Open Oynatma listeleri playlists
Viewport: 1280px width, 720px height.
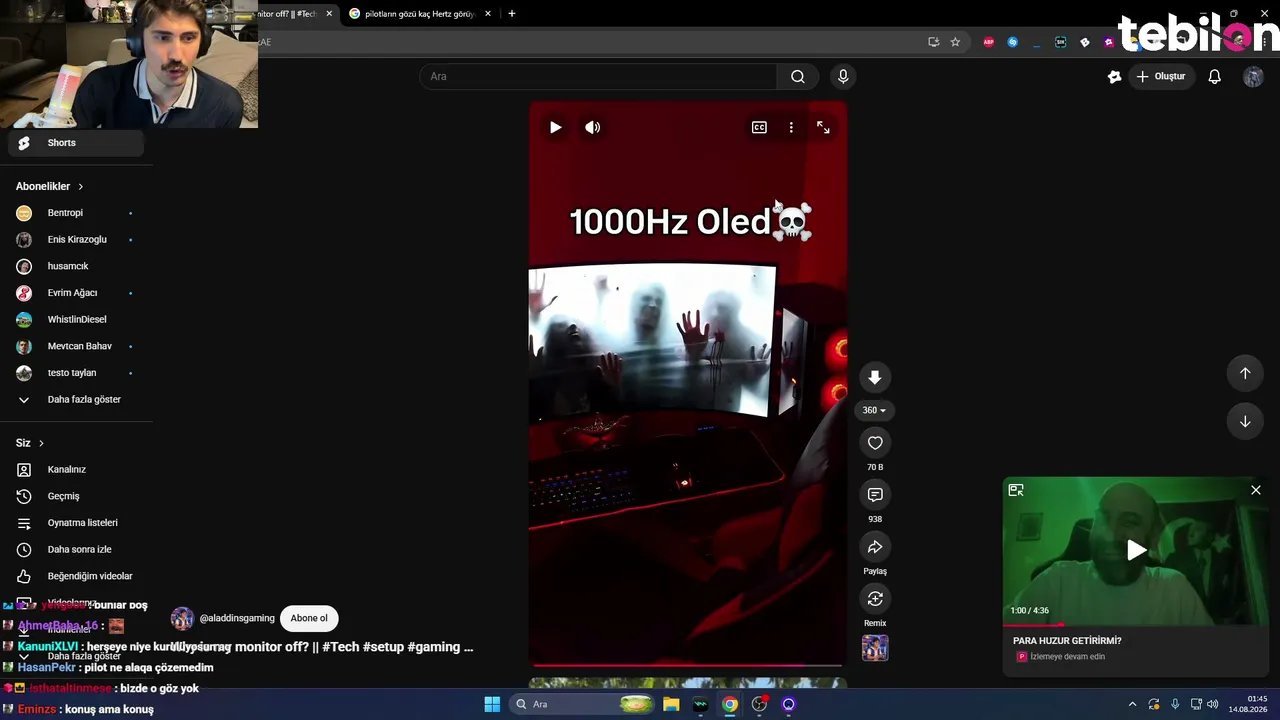(76, 523)
